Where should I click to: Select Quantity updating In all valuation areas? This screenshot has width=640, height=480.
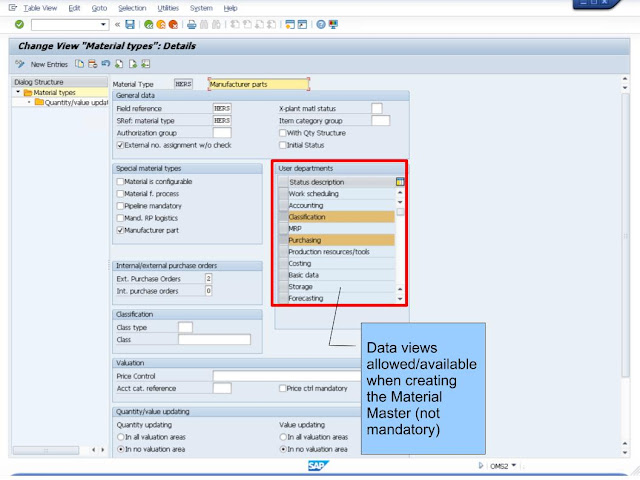[x=121, y=437]
